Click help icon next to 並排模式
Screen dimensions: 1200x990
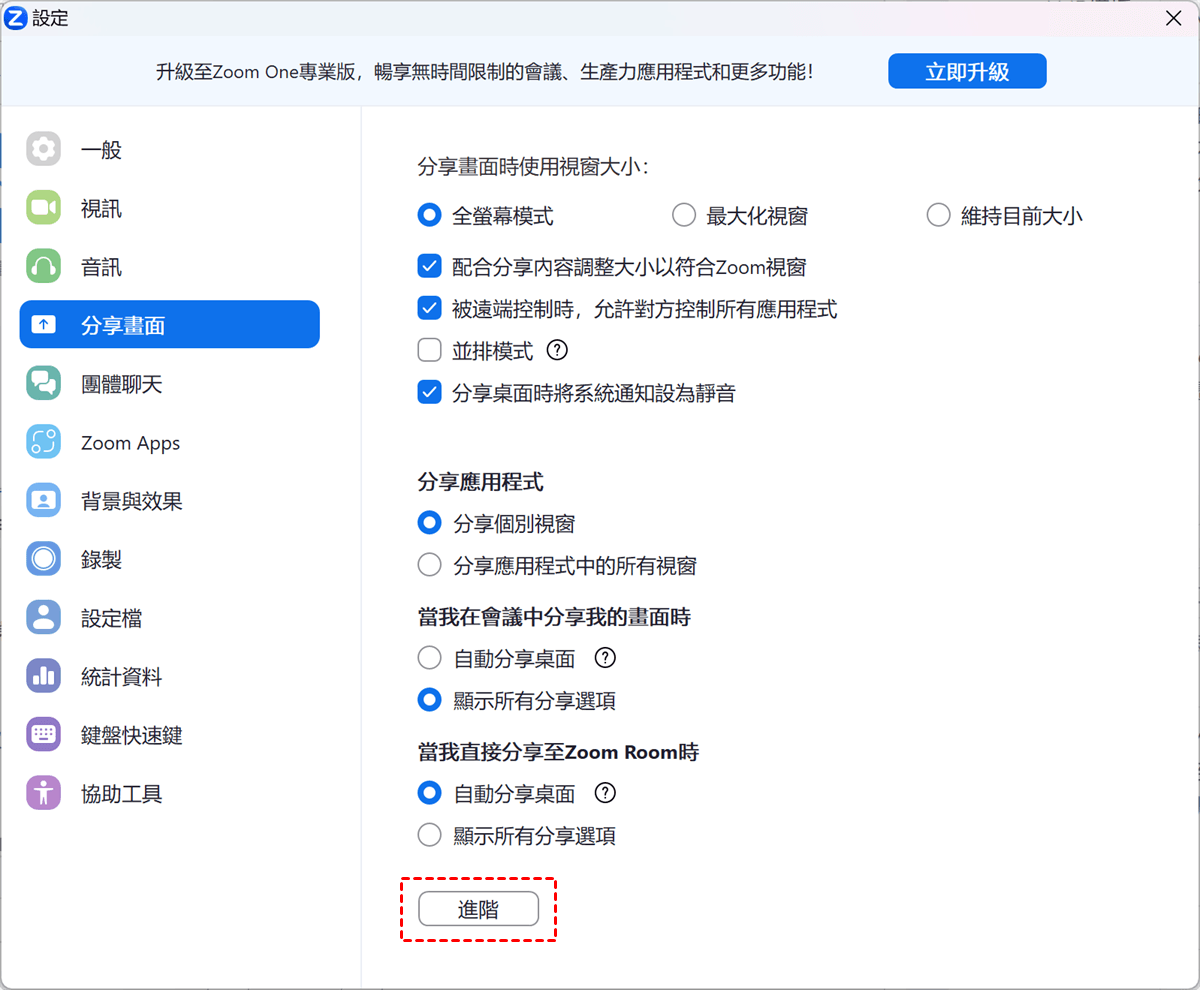tap(558, 351)
